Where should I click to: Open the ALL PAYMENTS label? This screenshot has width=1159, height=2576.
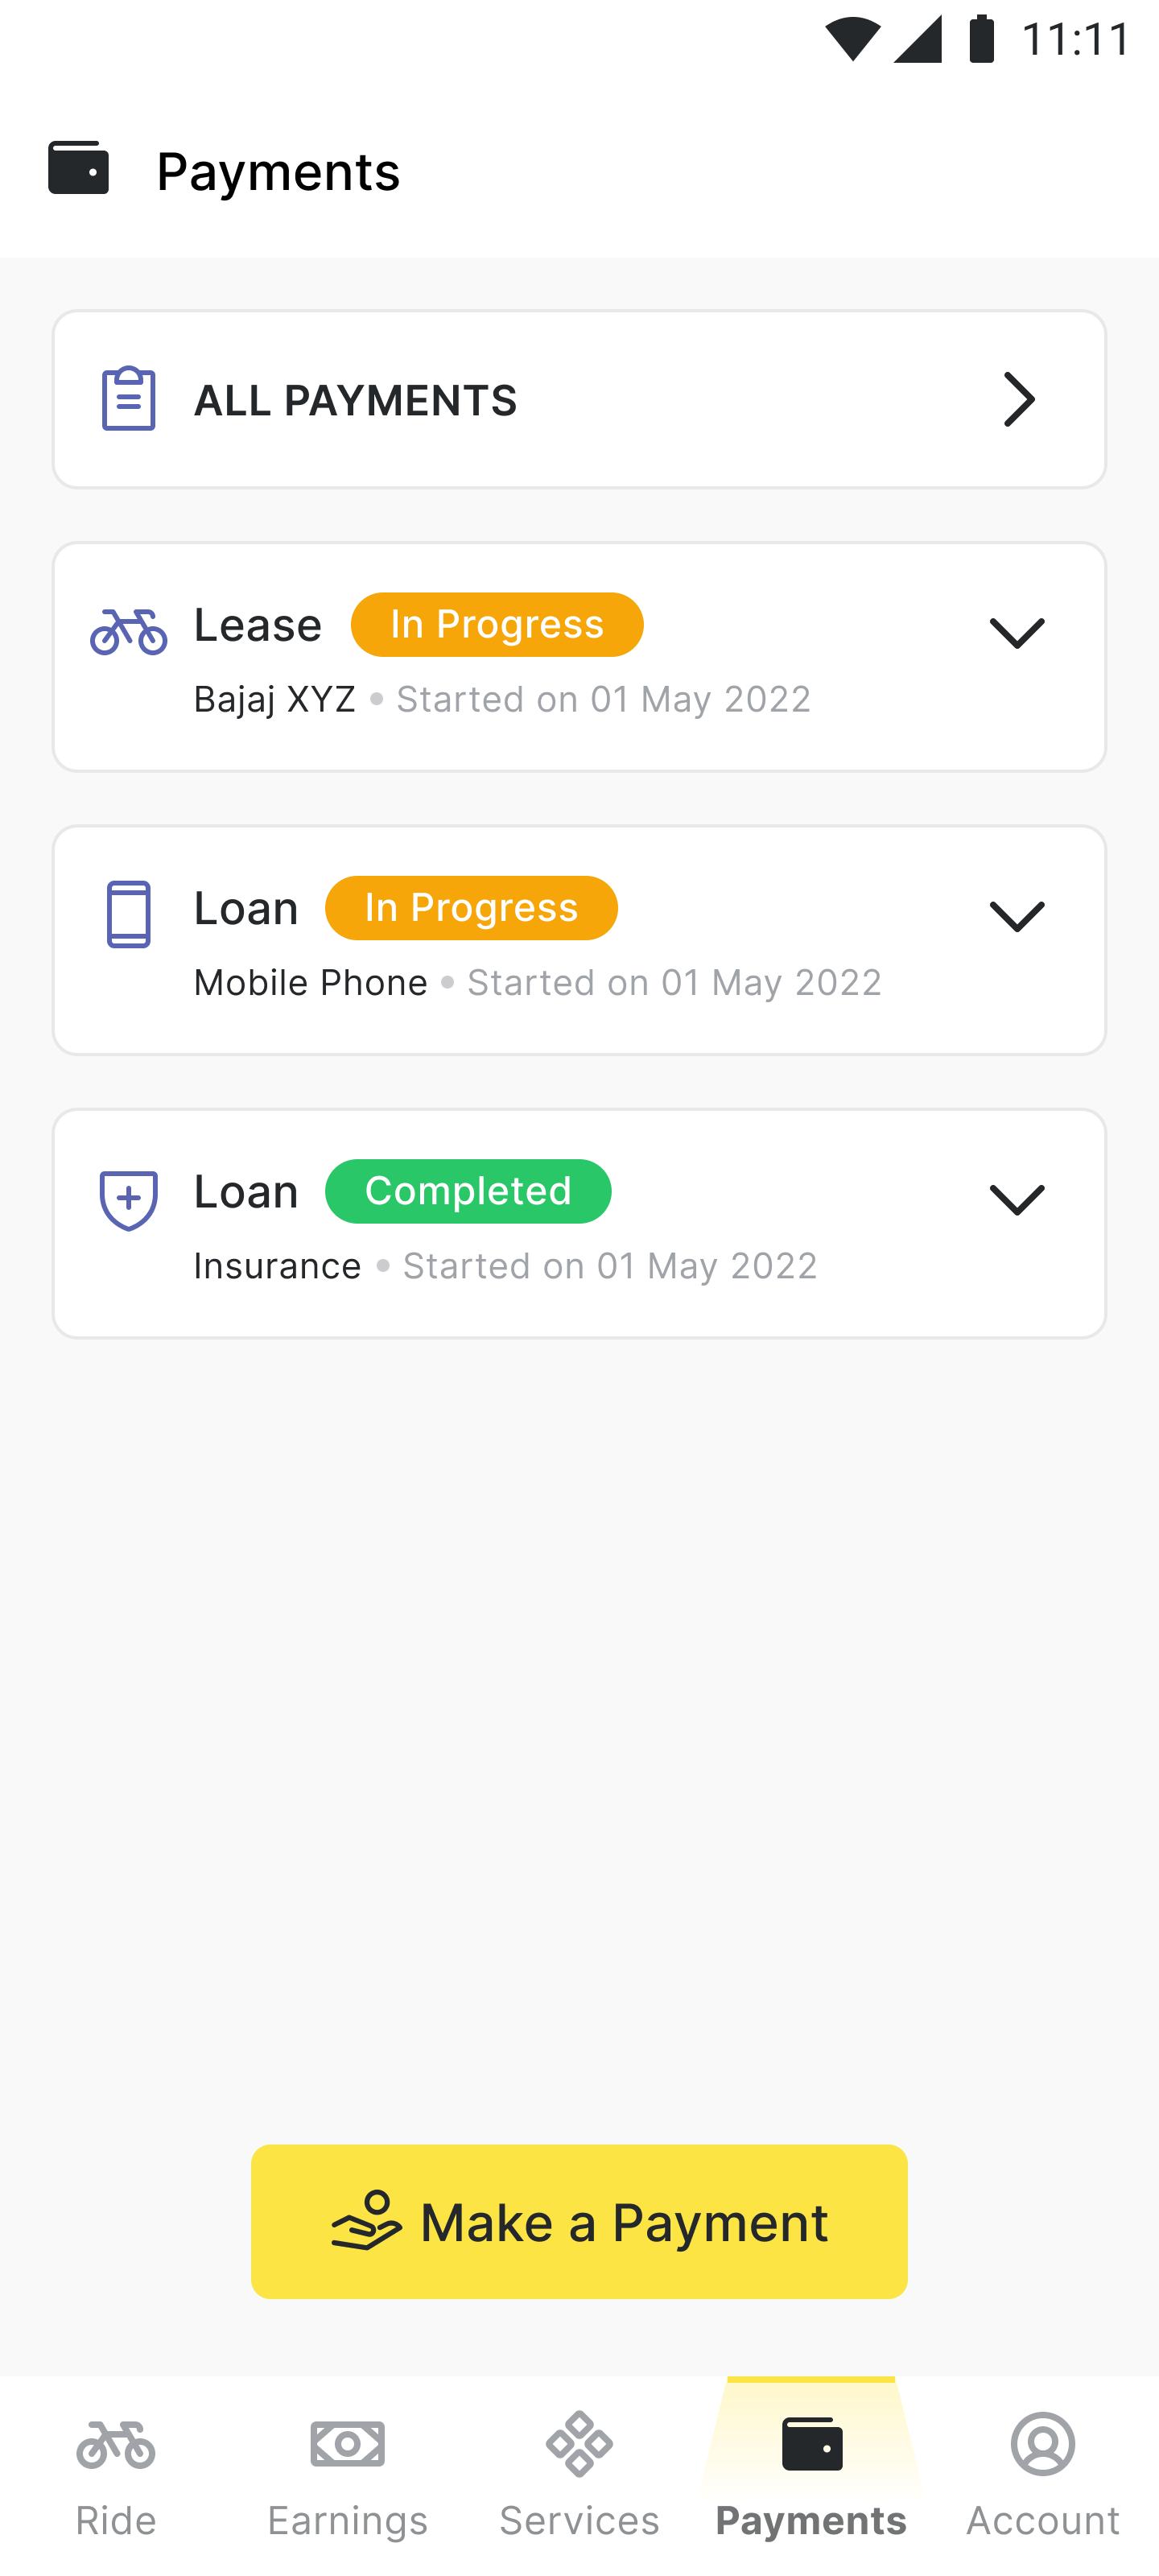[x=355, y=400]
